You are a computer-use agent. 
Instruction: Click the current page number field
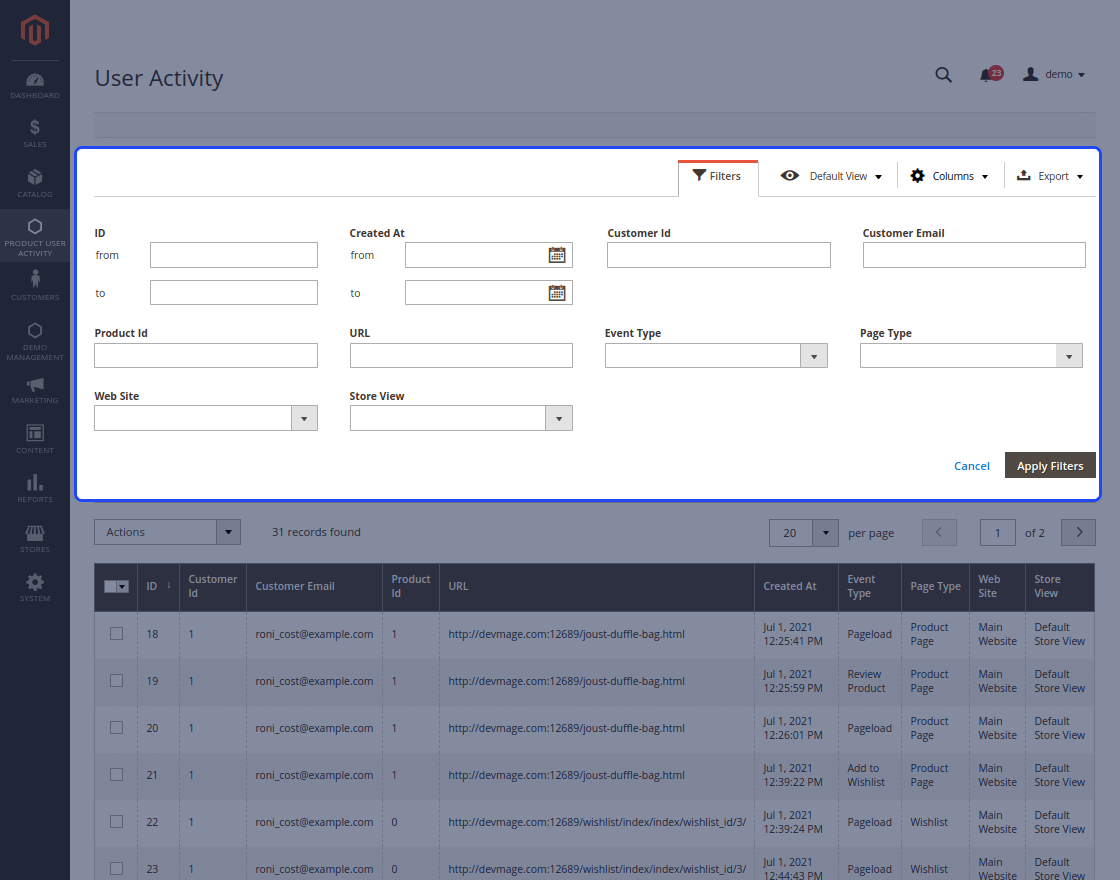(998, 533)
